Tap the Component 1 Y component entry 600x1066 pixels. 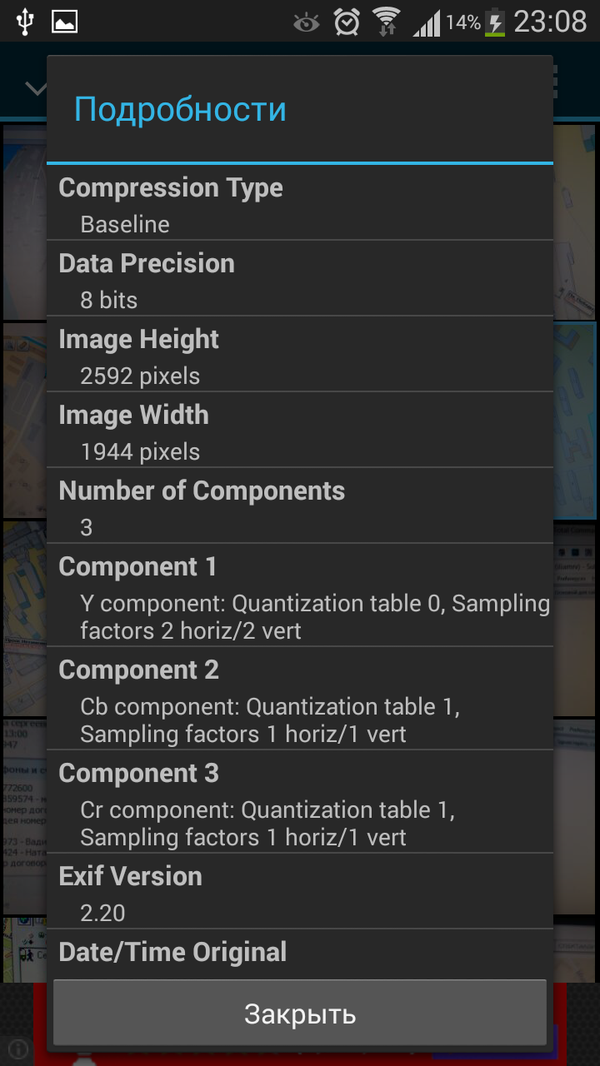point(300,596)
